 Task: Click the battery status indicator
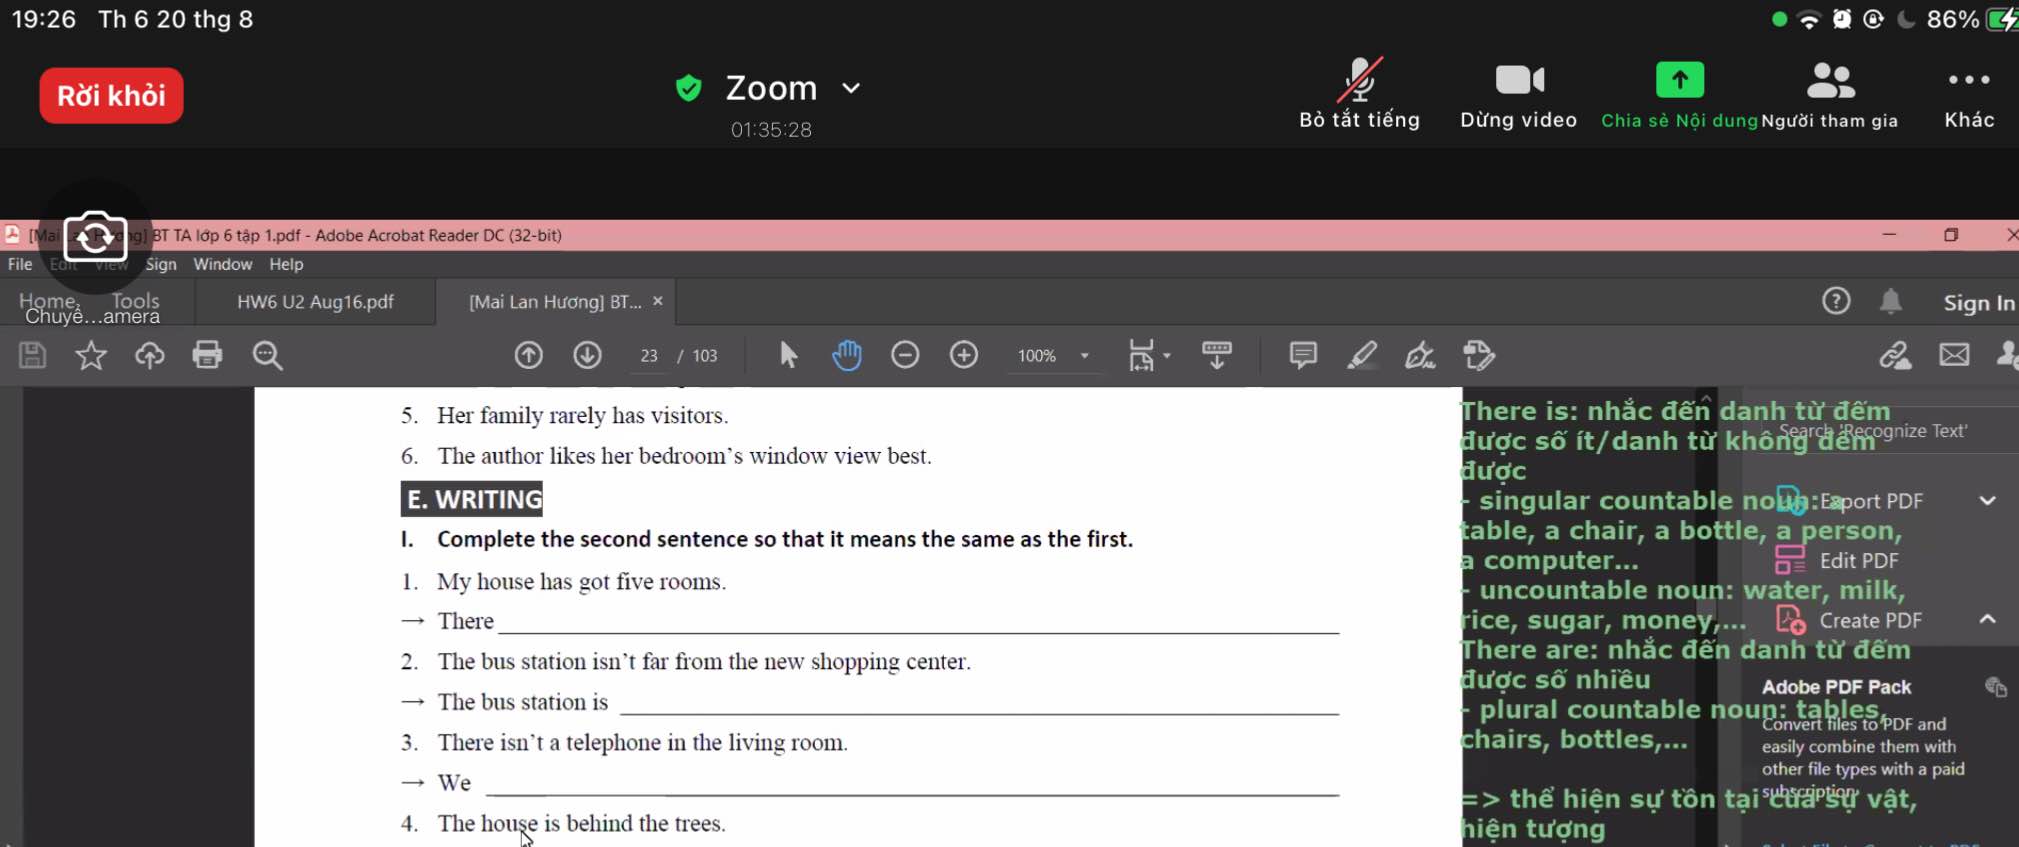[2003, 19]
